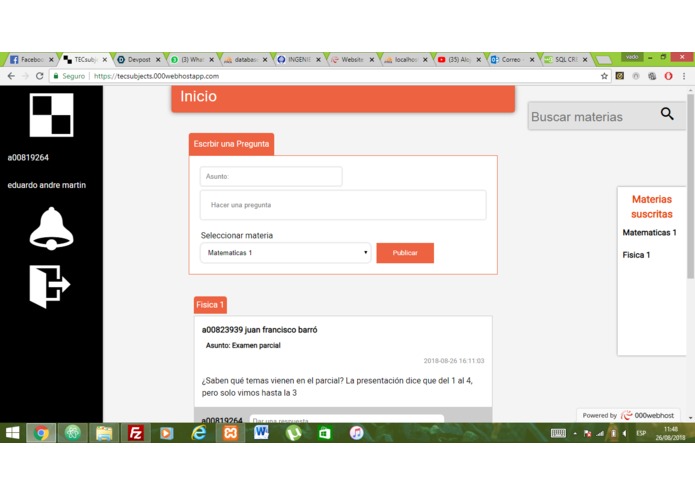
Task: Open XAMPP from taskbar
Action: (x=230, y=433)
